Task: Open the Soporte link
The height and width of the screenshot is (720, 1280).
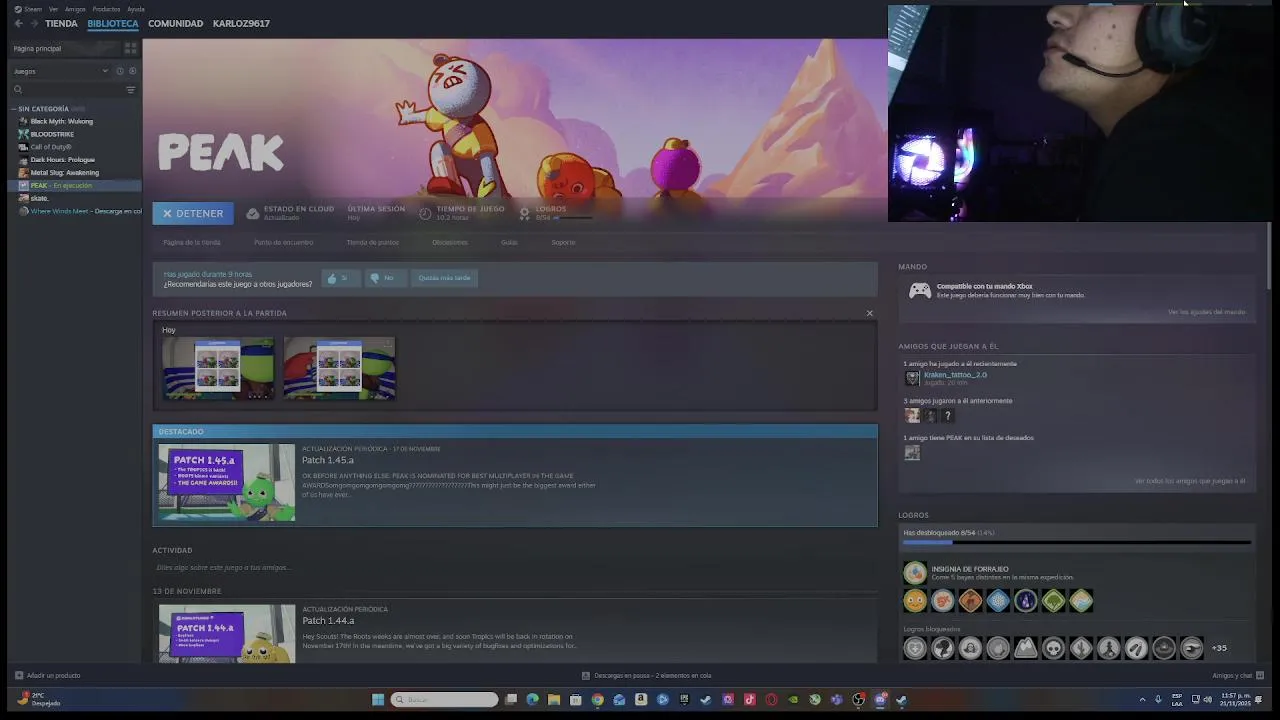Action: pos(563,242)
